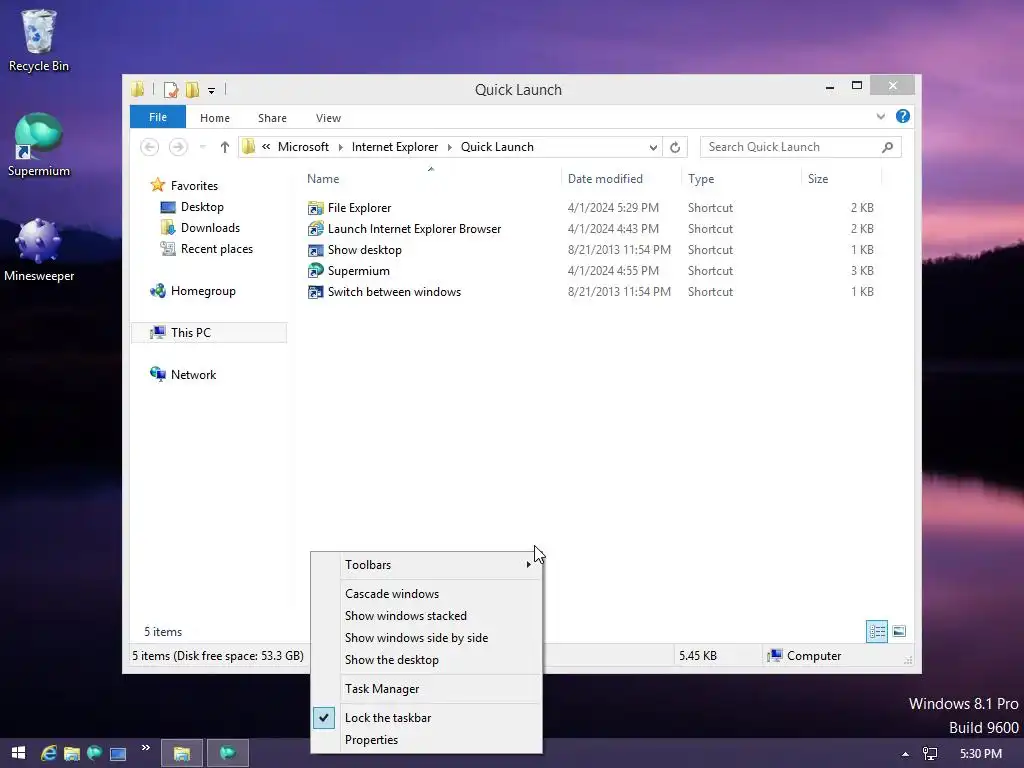Choose Show windows stacked

(x=426, y=616)
